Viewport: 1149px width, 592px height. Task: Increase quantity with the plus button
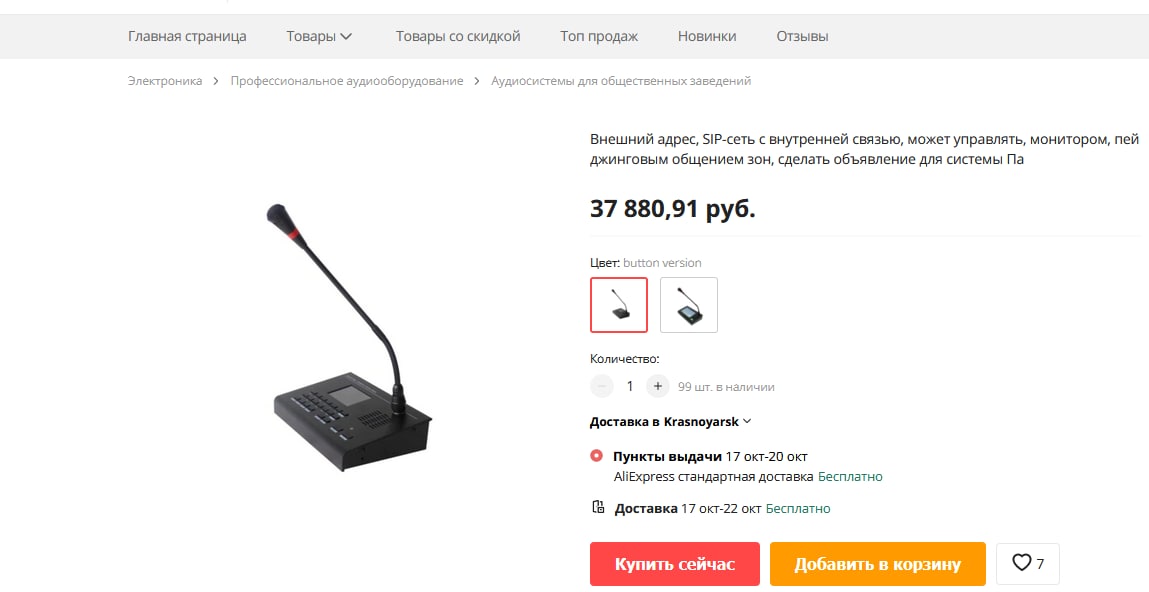pos(657,386)
